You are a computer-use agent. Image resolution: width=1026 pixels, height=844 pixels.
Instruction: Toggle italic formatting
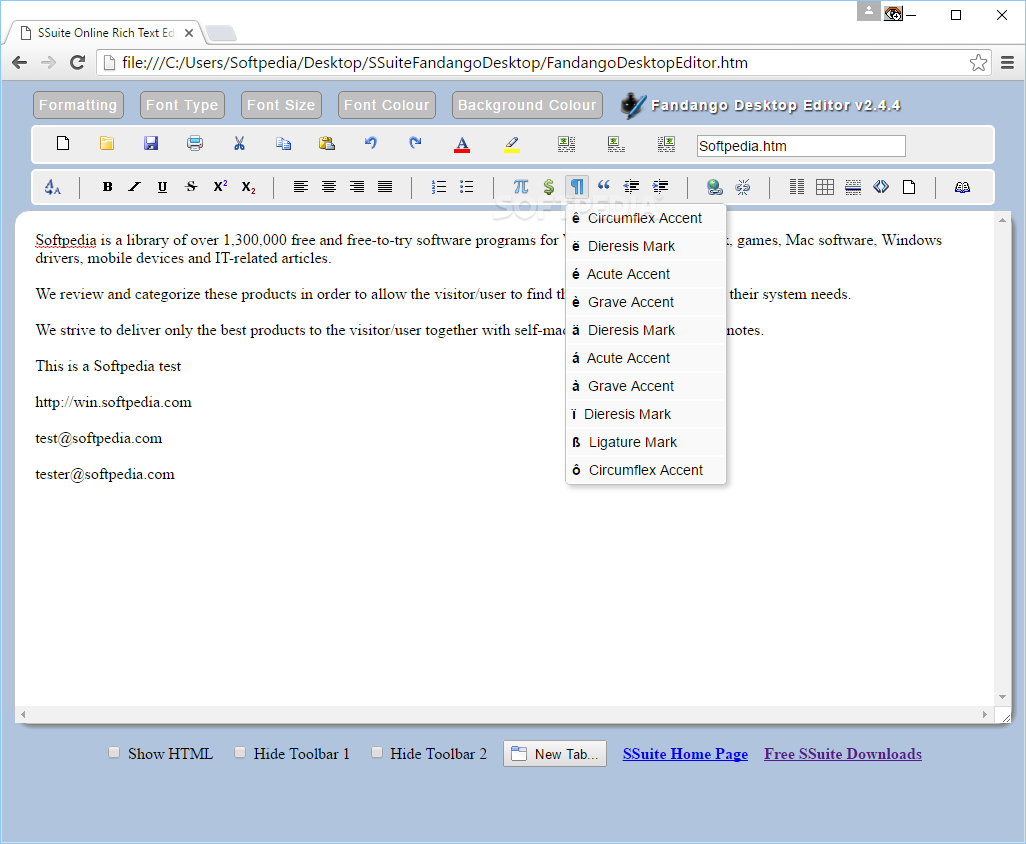tap(135, 187)
